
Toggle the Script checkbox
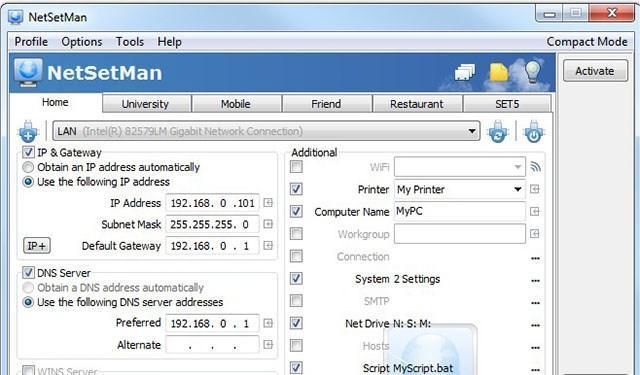(x=296, y=367)
